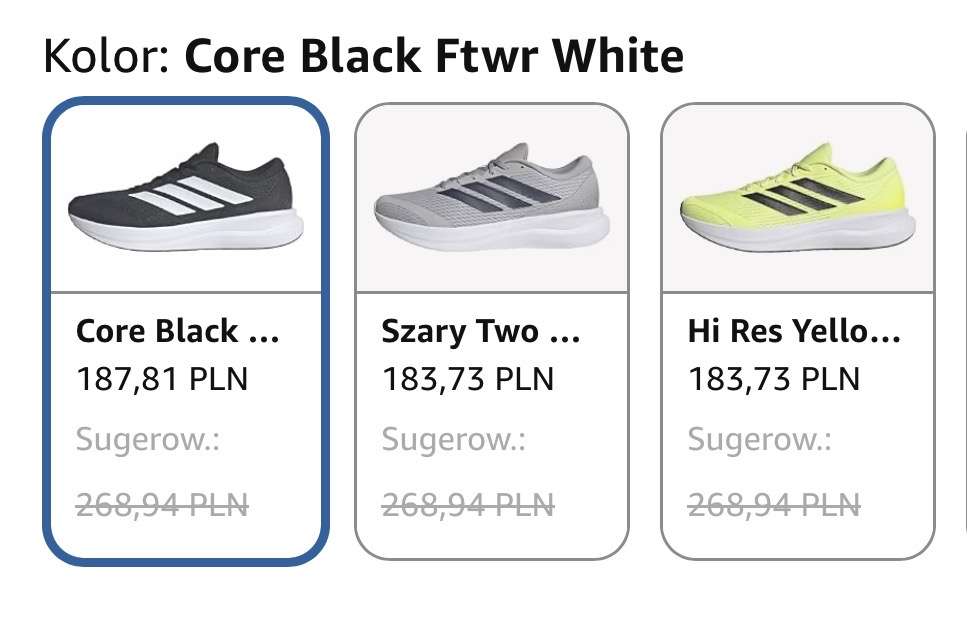This screenshot has width=967, height=636.
Task: Choose the Core Black color option label
Action: tap(178, 331)
